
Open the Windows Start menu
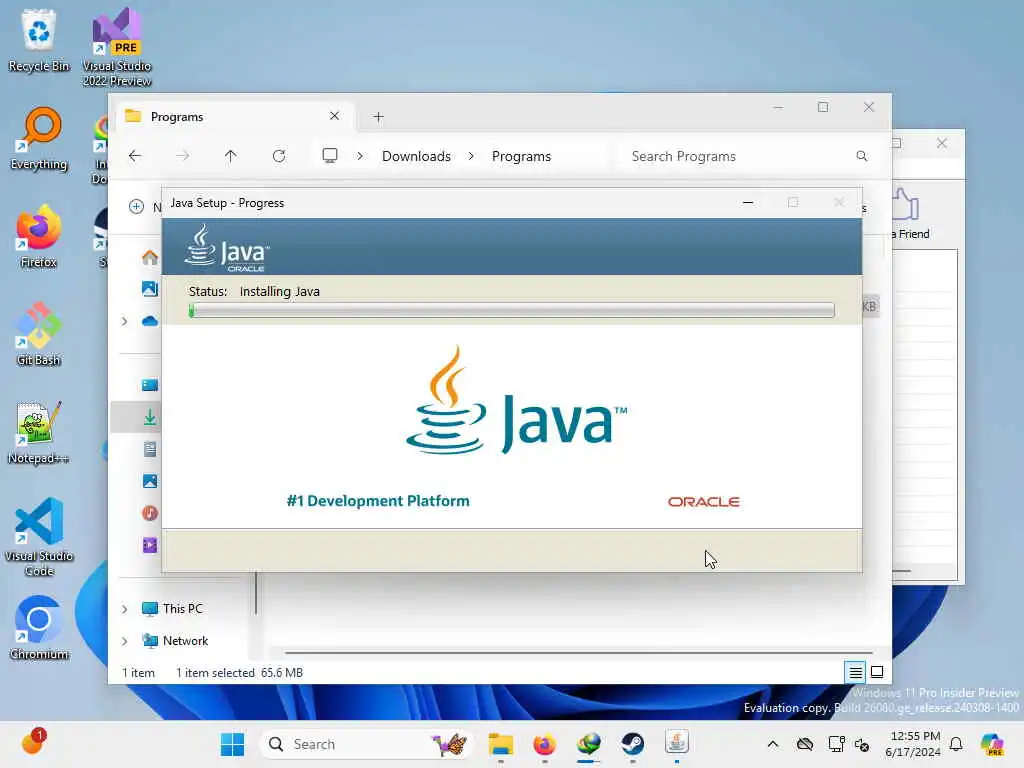[x=232, y=744]
